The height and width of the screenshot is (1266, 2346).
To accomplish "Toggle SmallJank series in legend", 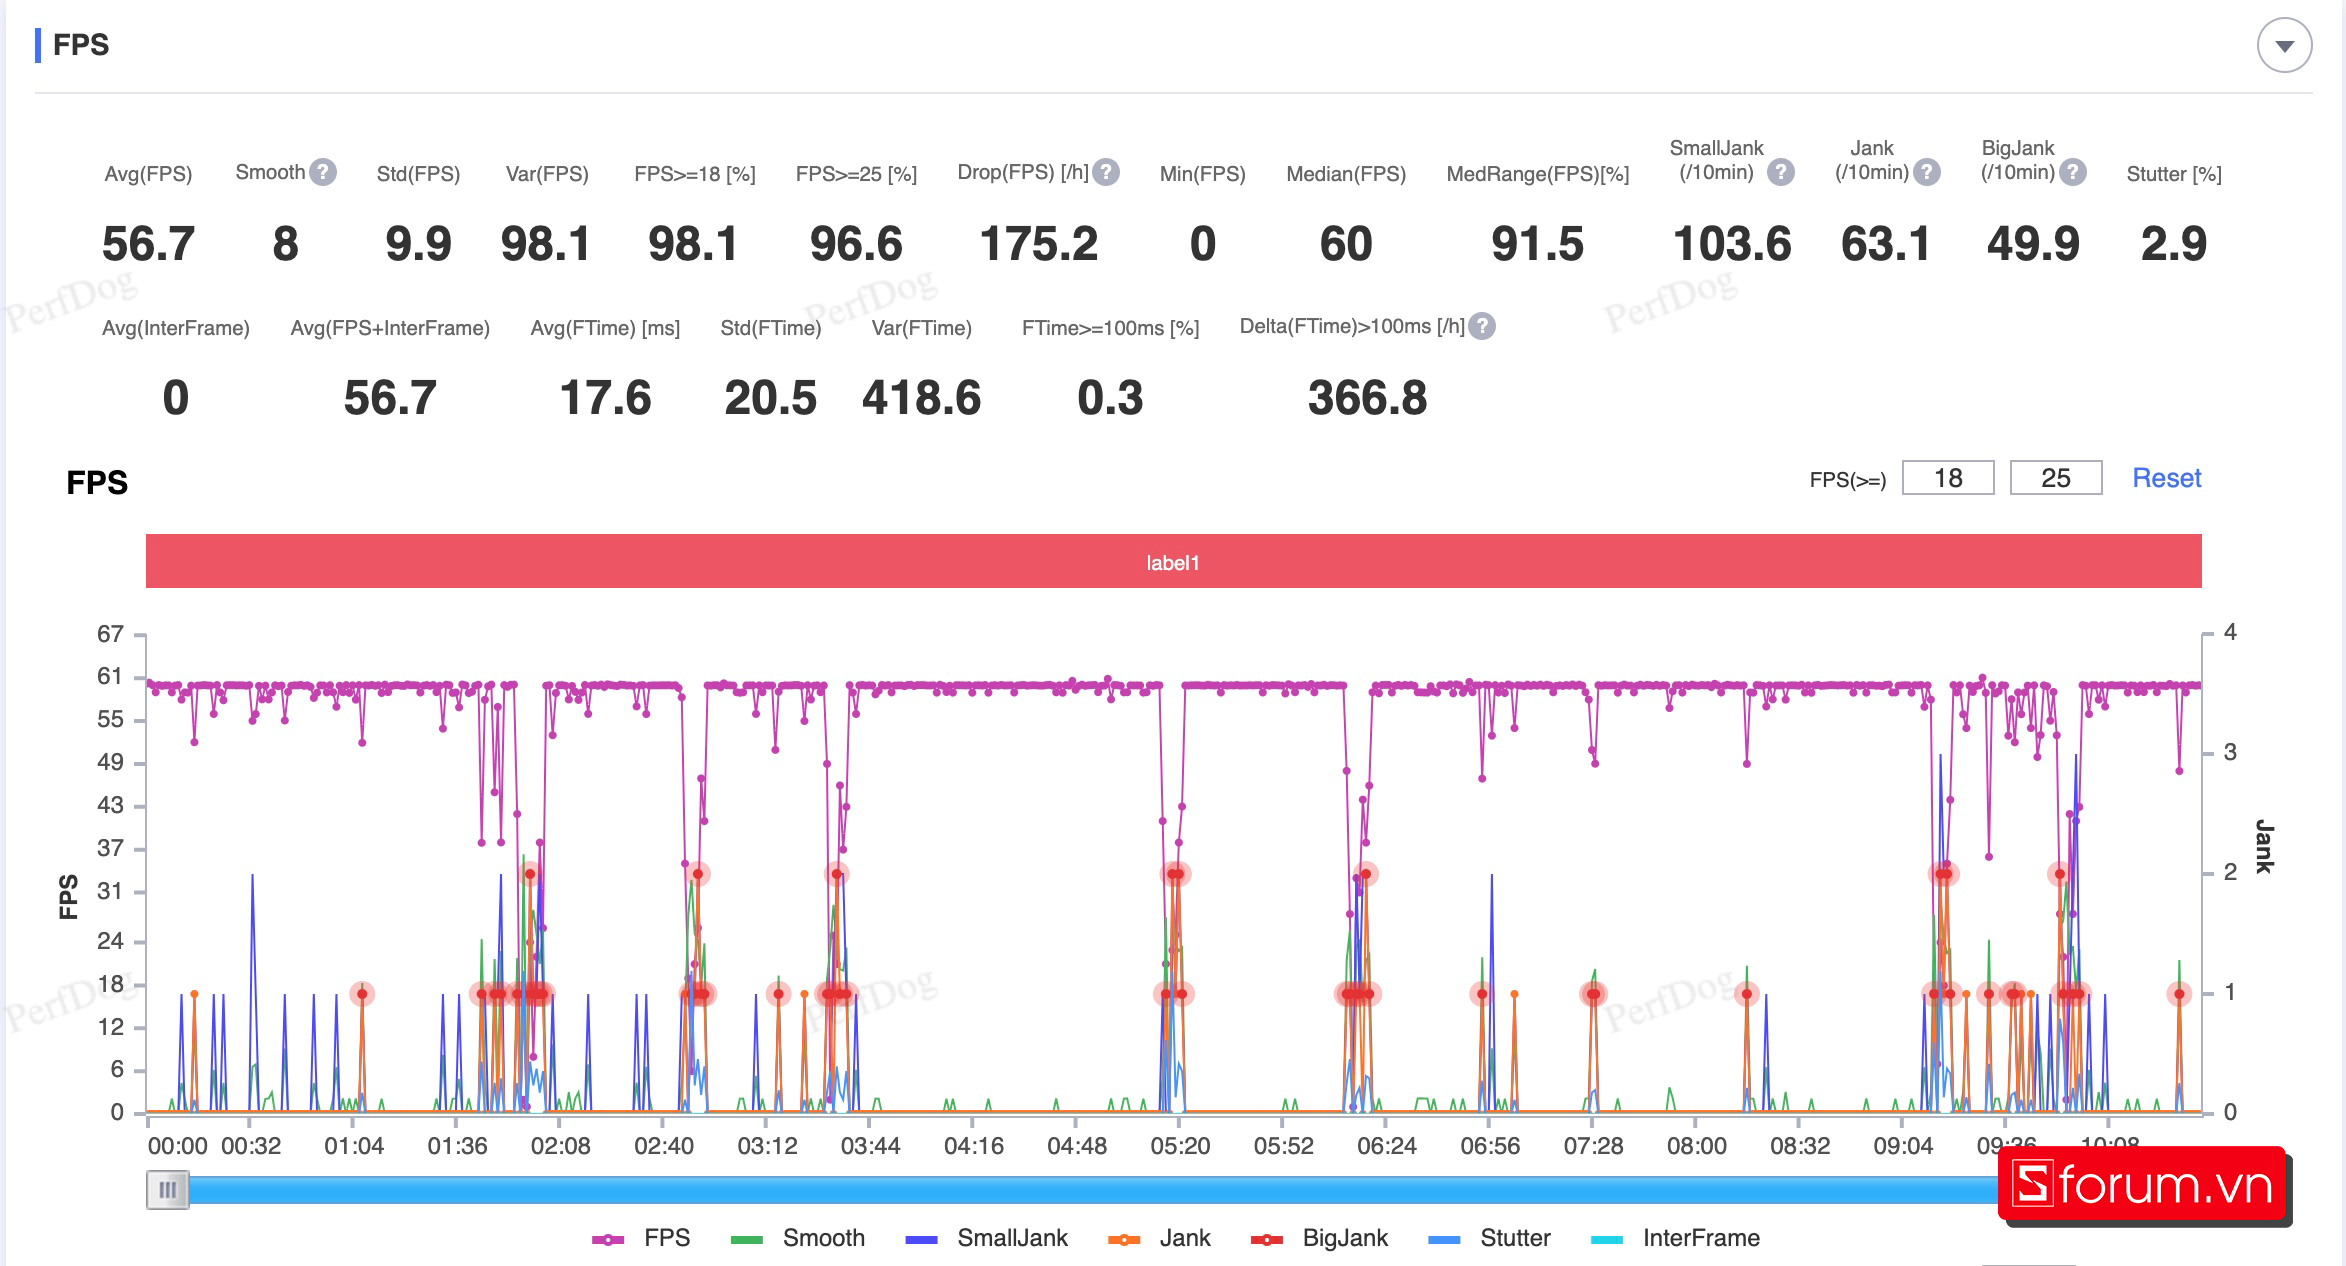I will (x=986, y=1238).
